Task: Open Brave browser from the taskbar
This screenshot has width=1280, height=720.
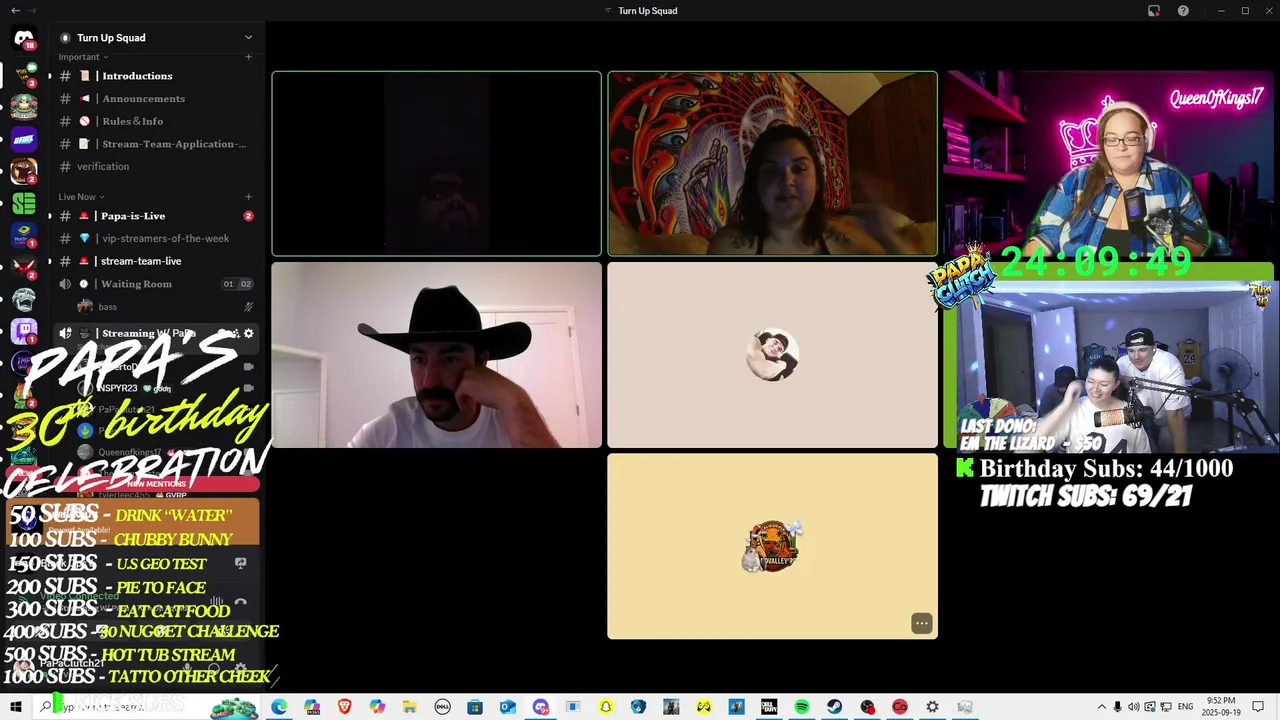Action: pos(344,707)
